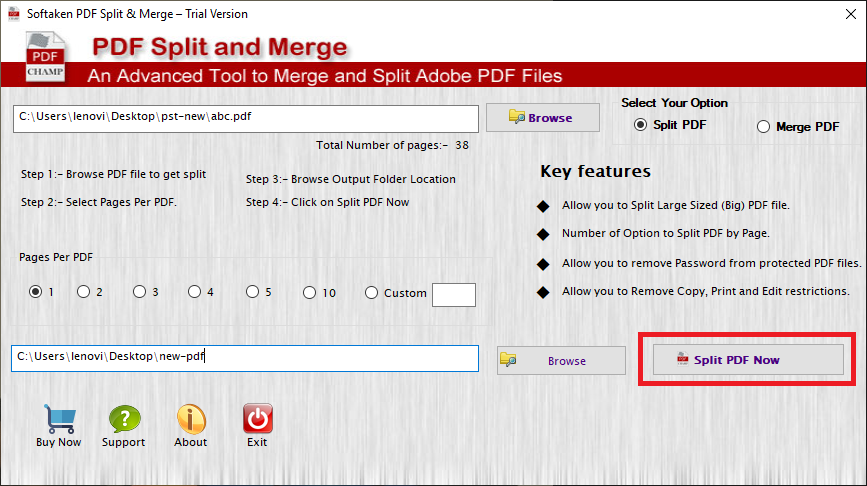This screenshot has width=867, height=486.
Task: Click 'Allow you to Split Large Sized (Big) PDF file.'
Action: (676, 205)
